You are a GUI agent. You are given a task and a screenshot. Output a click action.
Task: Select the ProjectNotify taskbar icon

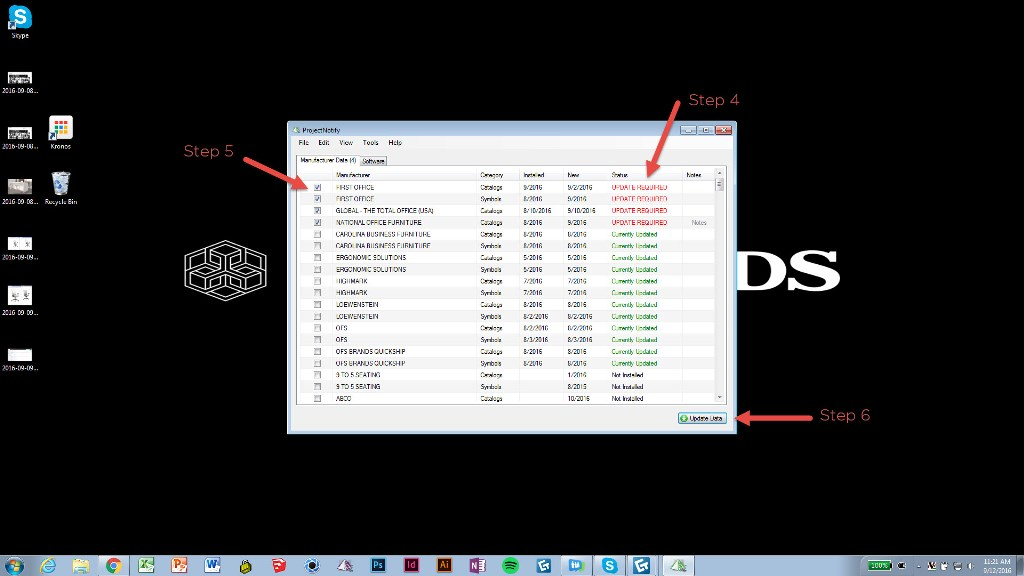point(678,566)
